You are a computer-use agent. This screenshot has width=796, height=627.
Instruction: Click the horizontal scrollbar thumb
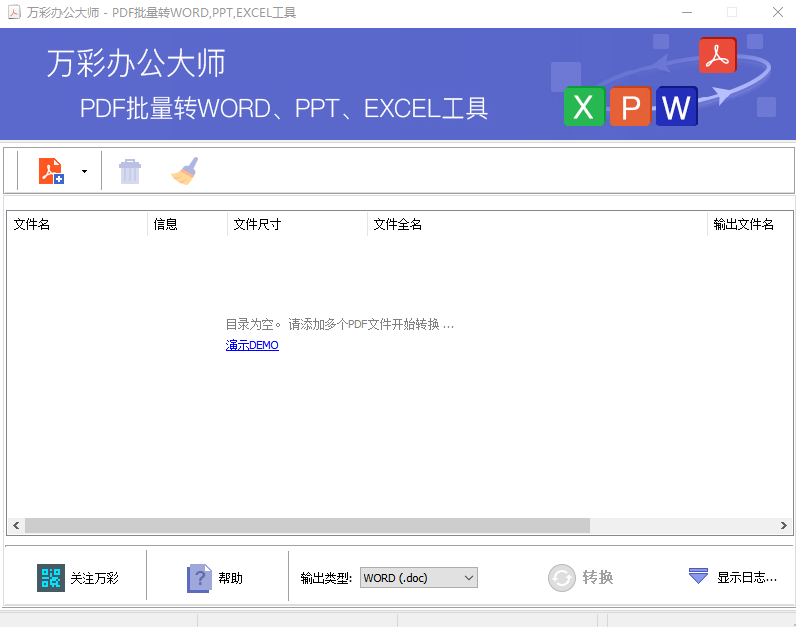click(307, 525)
